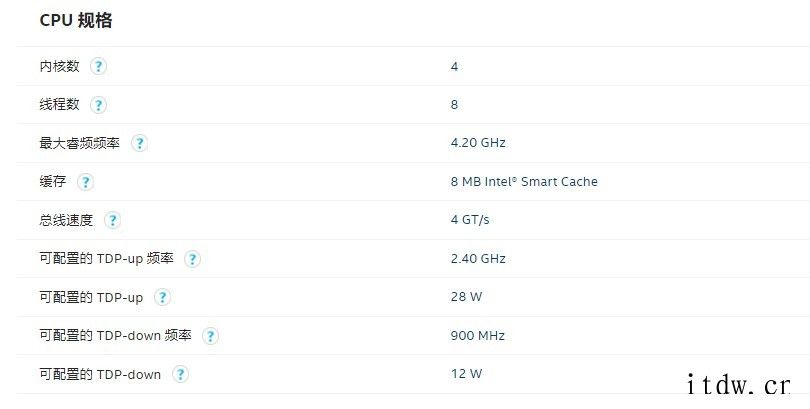Click the 线程数 label text
Viewport: 810px width, 409px height.
(x=59, y=104)
